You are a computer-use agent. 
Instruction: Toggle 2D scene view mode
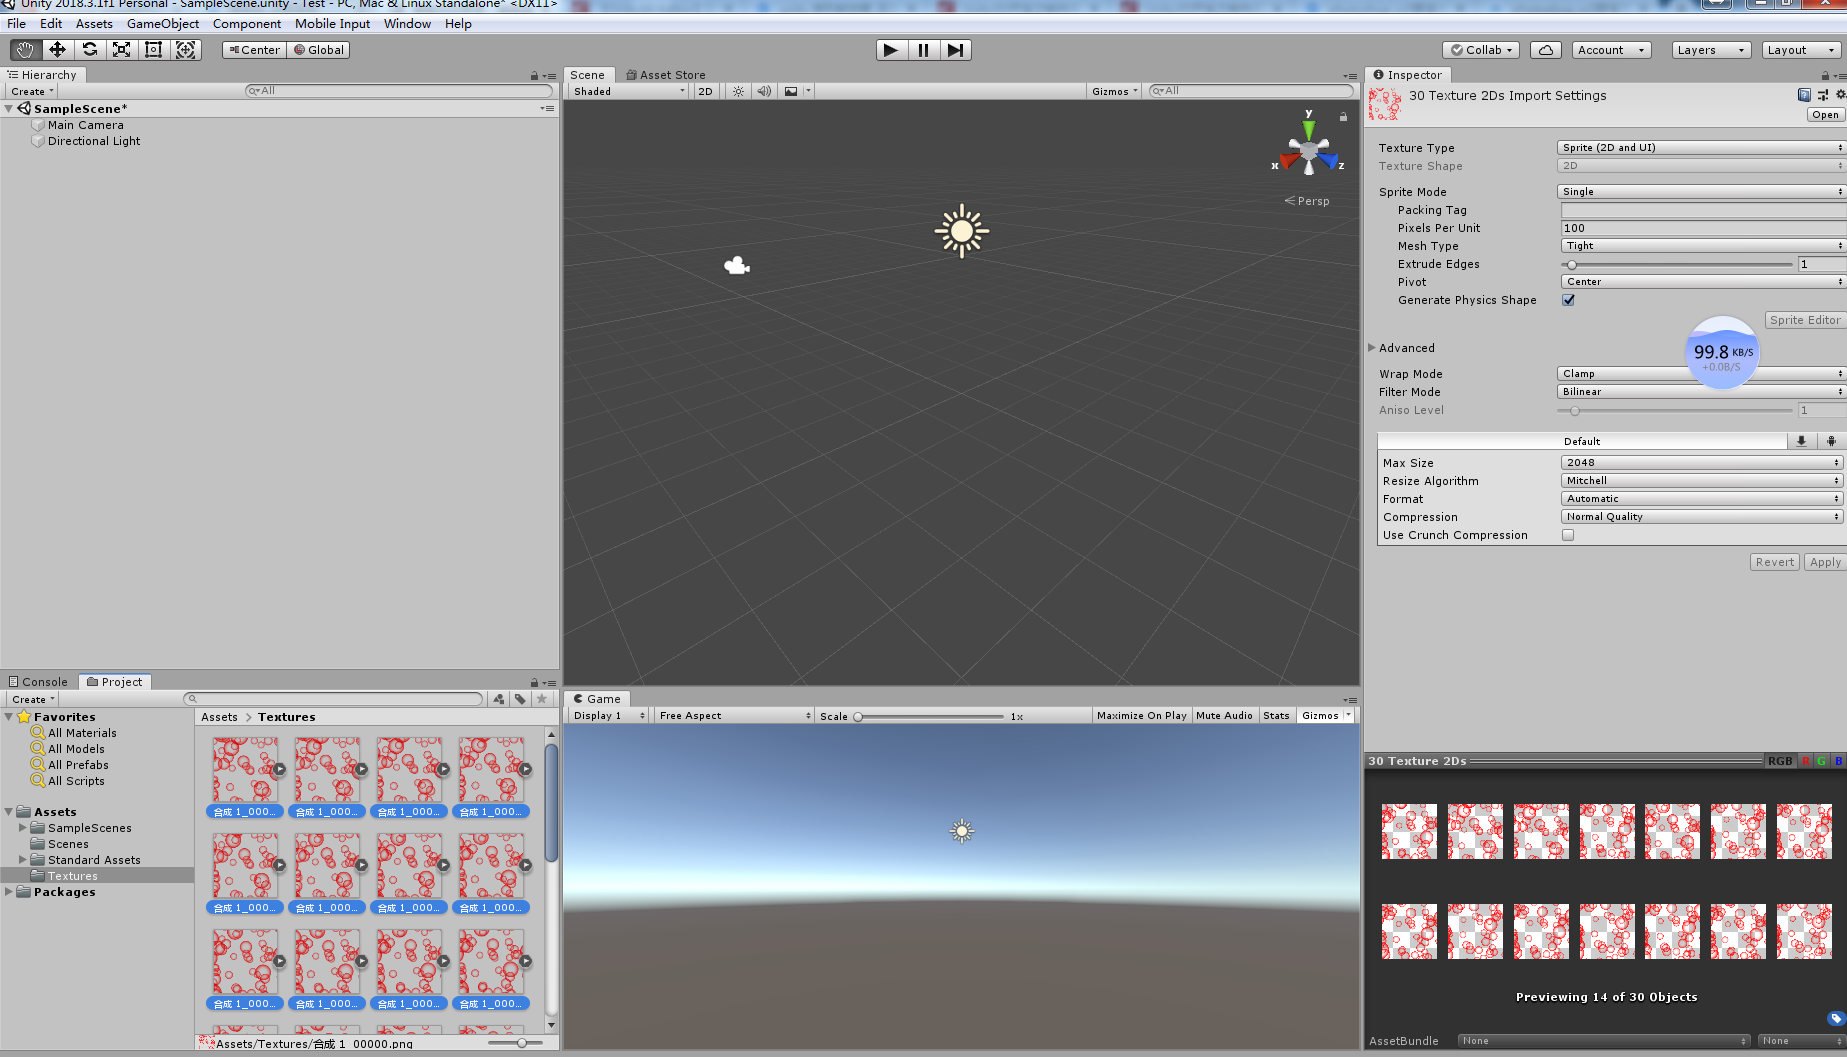pos(705,91)
